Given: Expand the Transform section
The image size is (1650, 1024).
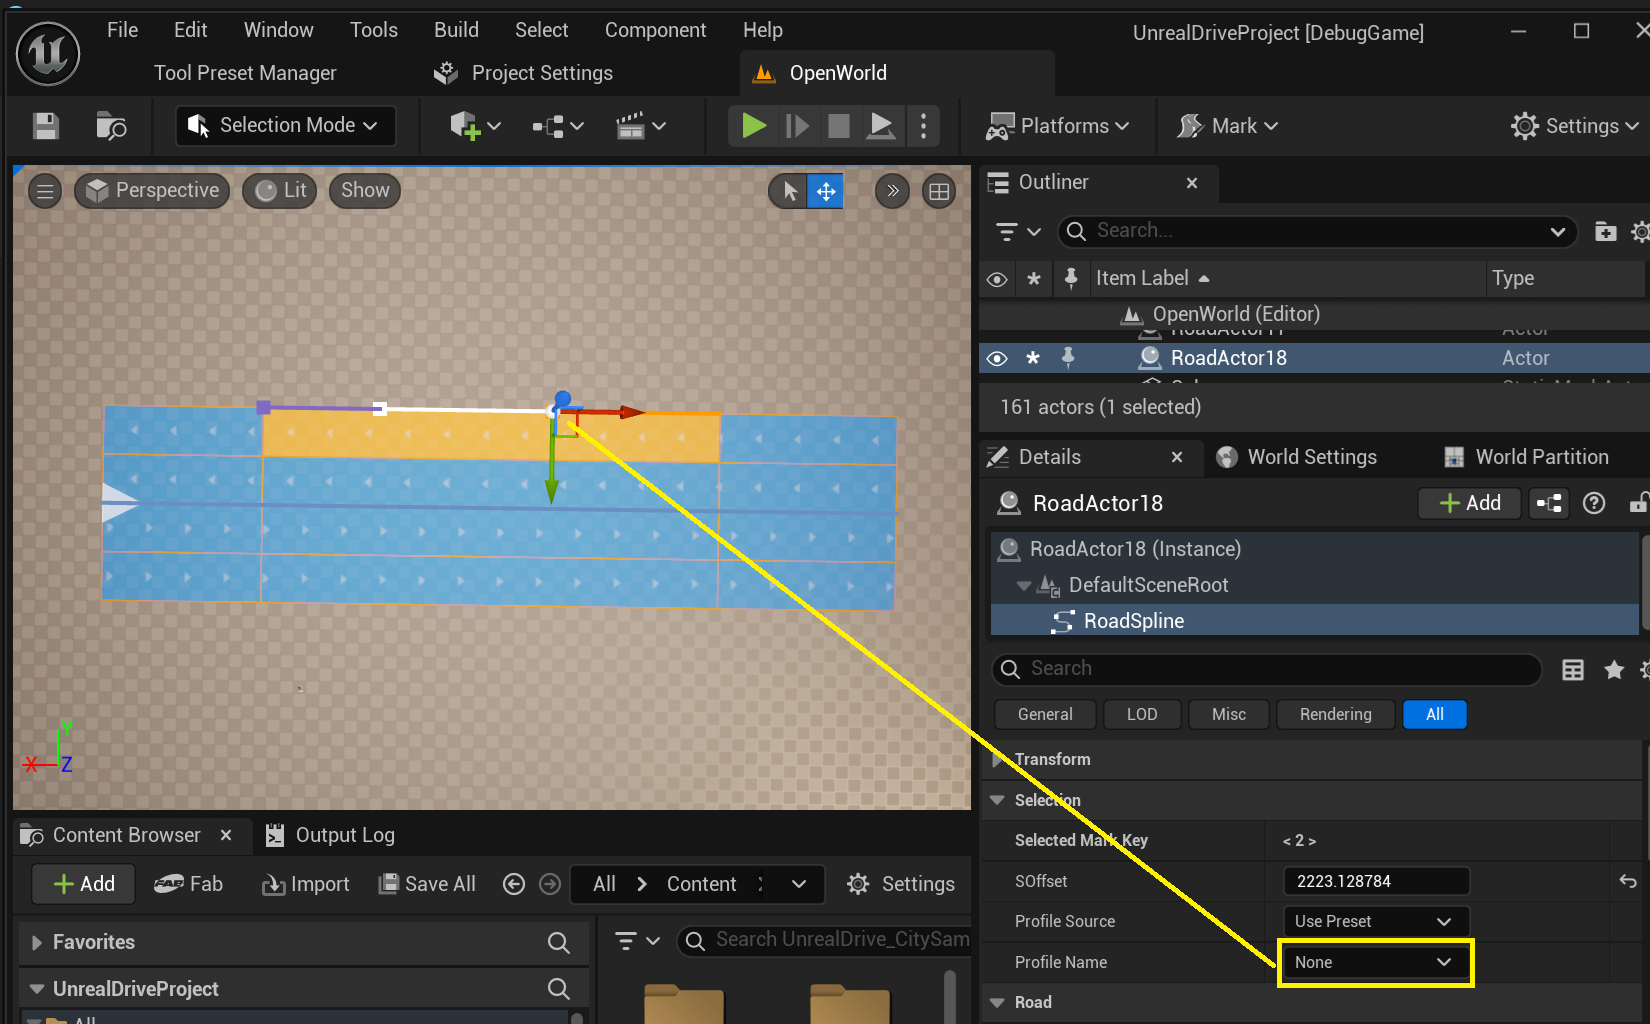Looking at the screenshot, I should [998, 760].
